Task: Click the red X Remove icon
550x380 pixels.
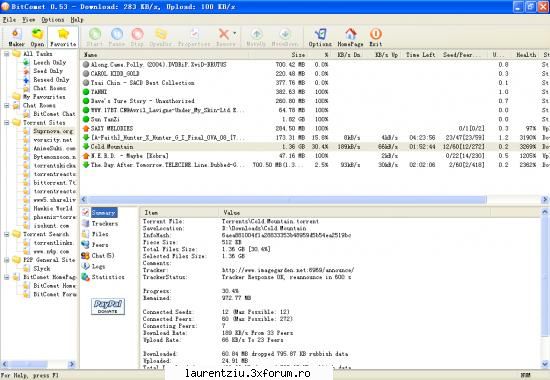Action: click(224, 34)
